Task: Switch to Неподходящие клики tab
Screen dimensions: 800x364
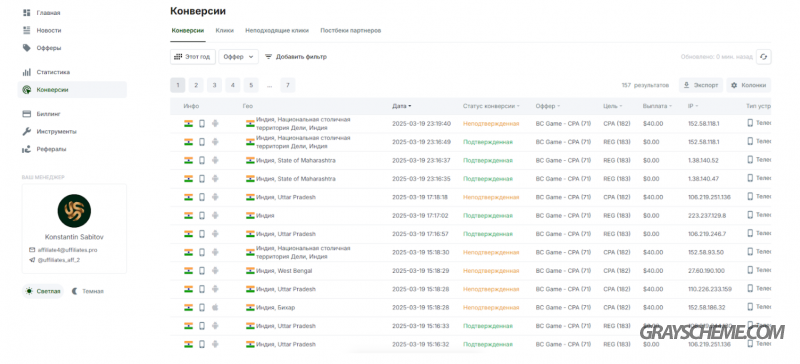Action: pos(277,31)
